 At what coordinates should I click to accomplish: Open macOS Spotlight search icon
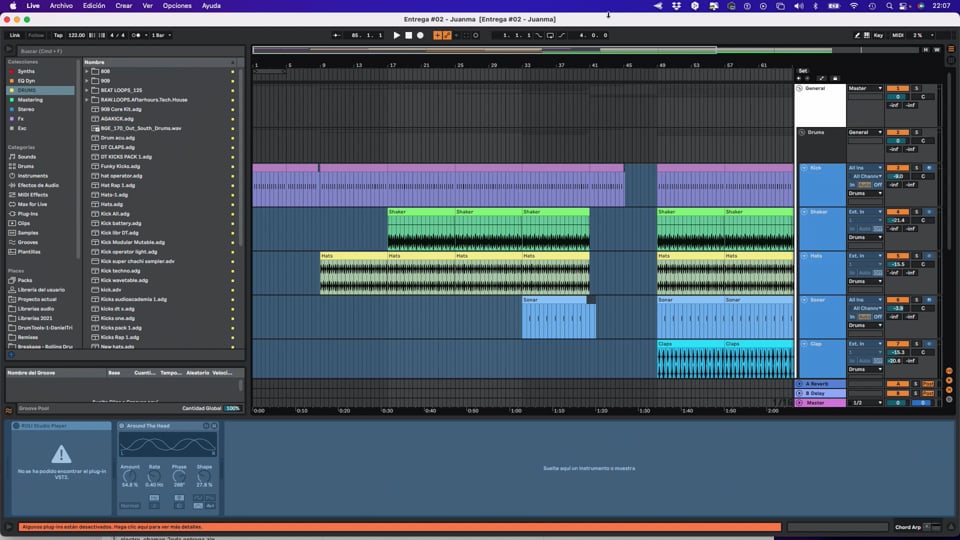889,6
